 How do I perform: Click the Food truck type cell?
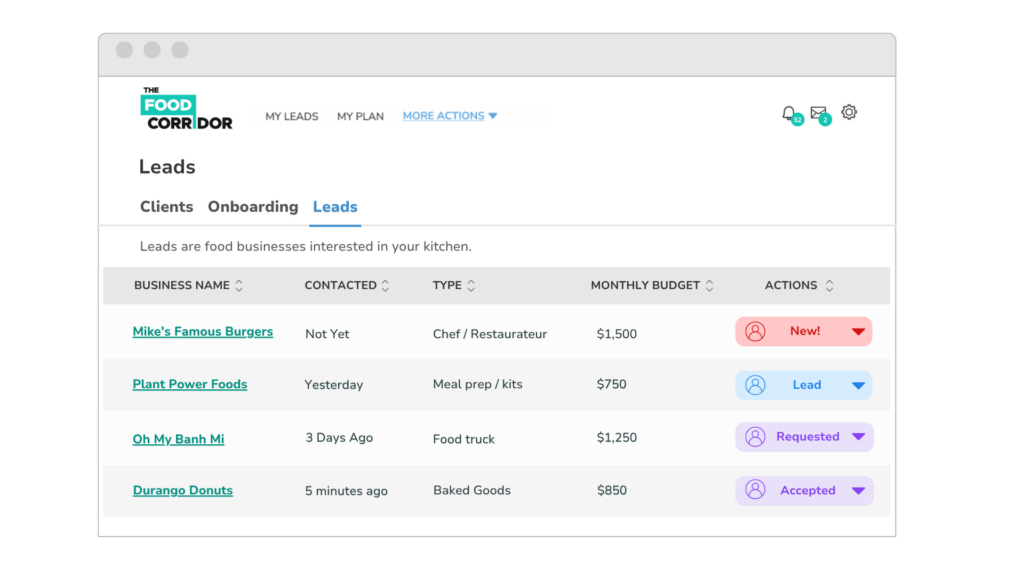(464, 439)
